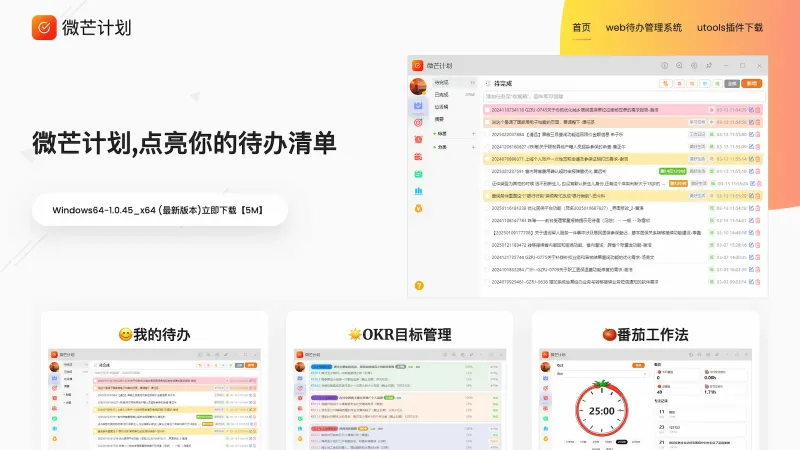Open the user avatar in app sidebar
This screenshot has width=800, height=450.
tap(420, 84)
